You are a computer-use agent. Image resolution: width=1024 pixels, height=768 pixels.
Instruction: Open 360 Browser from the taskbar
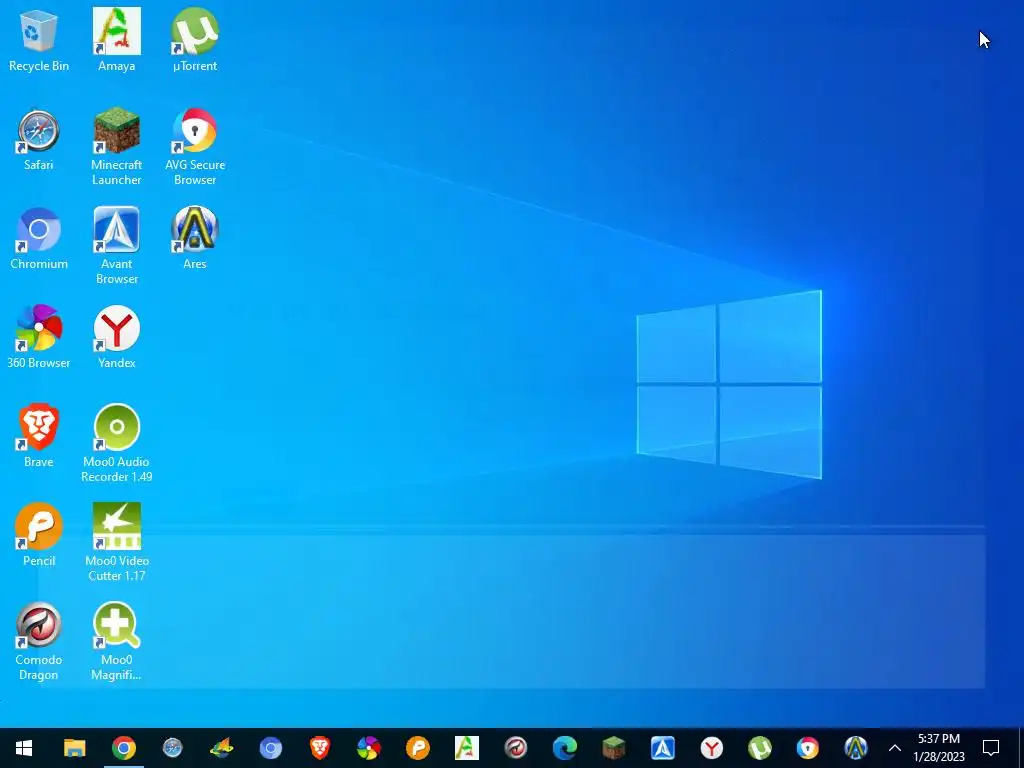(368, 748)
